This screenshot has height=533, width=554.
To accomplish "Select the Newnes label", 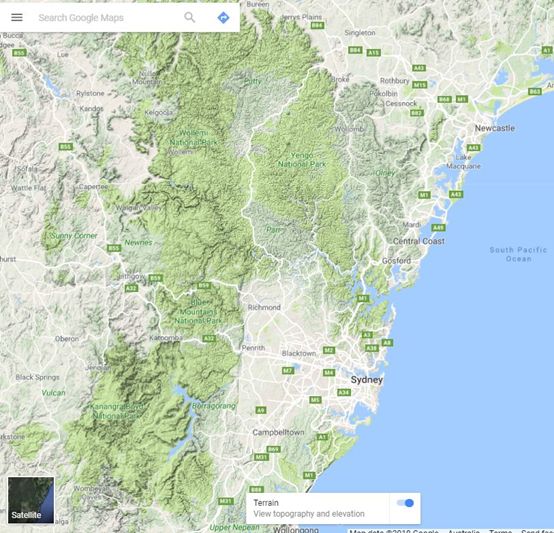I will coord(138,242).
